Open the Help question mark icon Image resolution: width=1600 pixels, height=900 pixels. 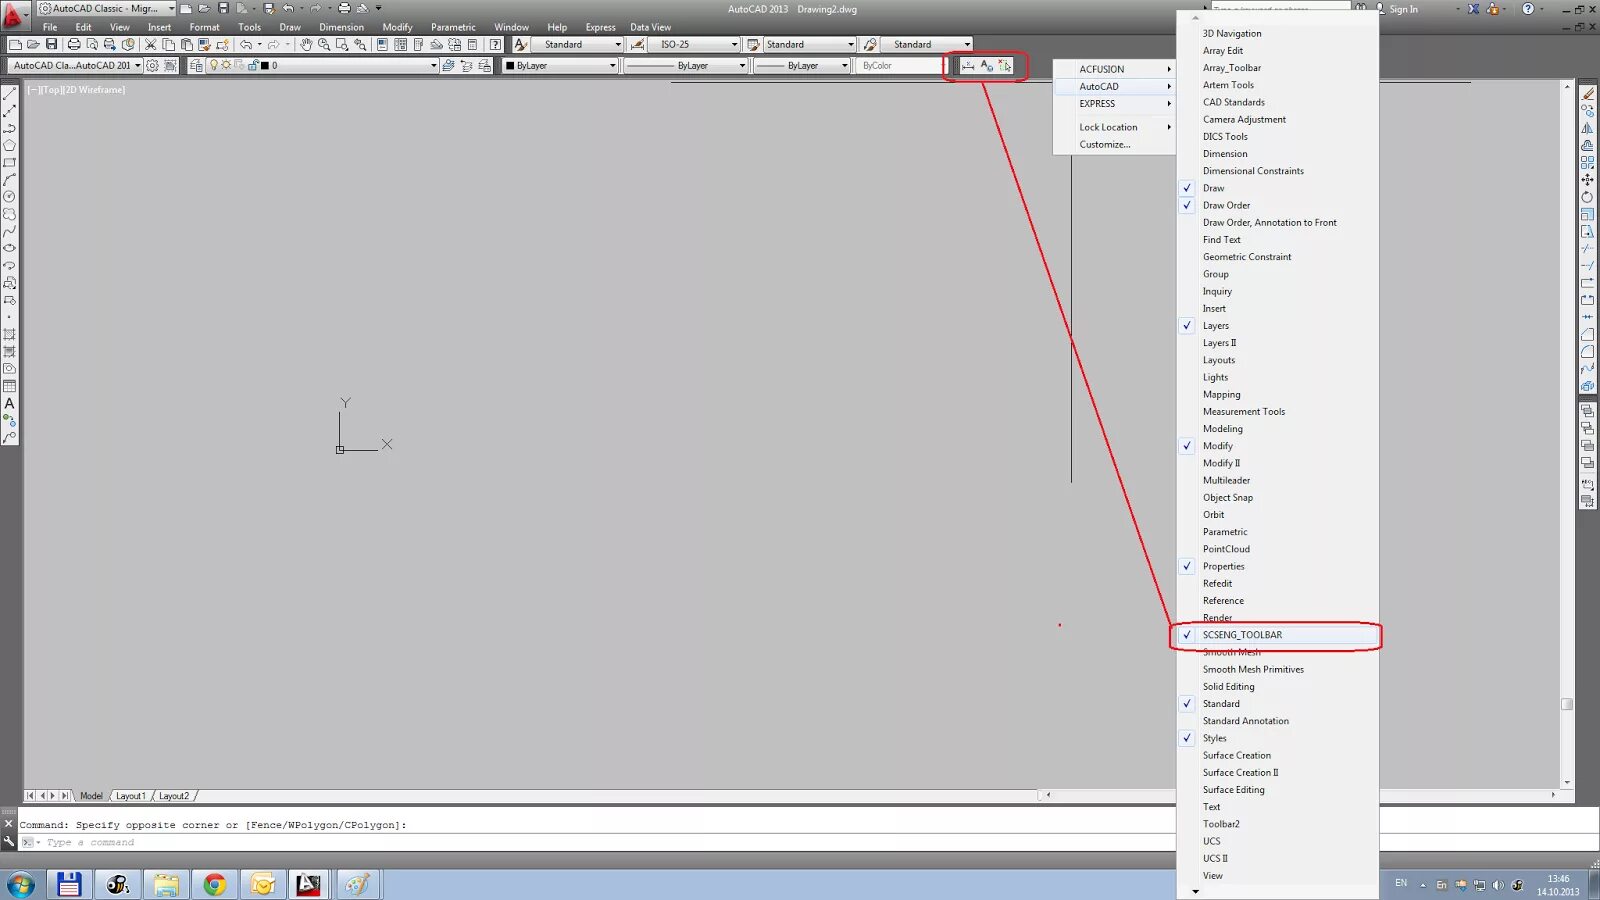[x=495, y=45]
